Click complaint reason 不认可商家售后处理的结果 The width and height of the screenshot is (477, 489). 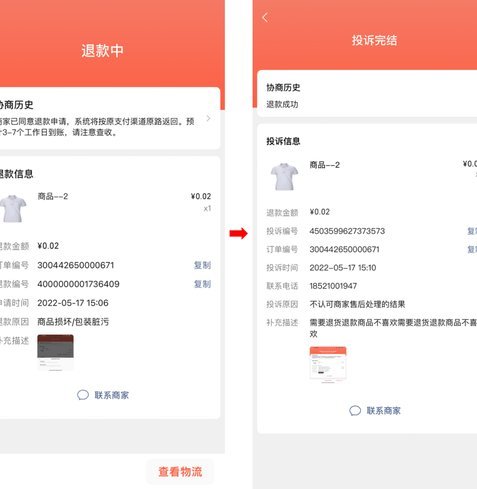pyautogui.click(x=357, y=304)
